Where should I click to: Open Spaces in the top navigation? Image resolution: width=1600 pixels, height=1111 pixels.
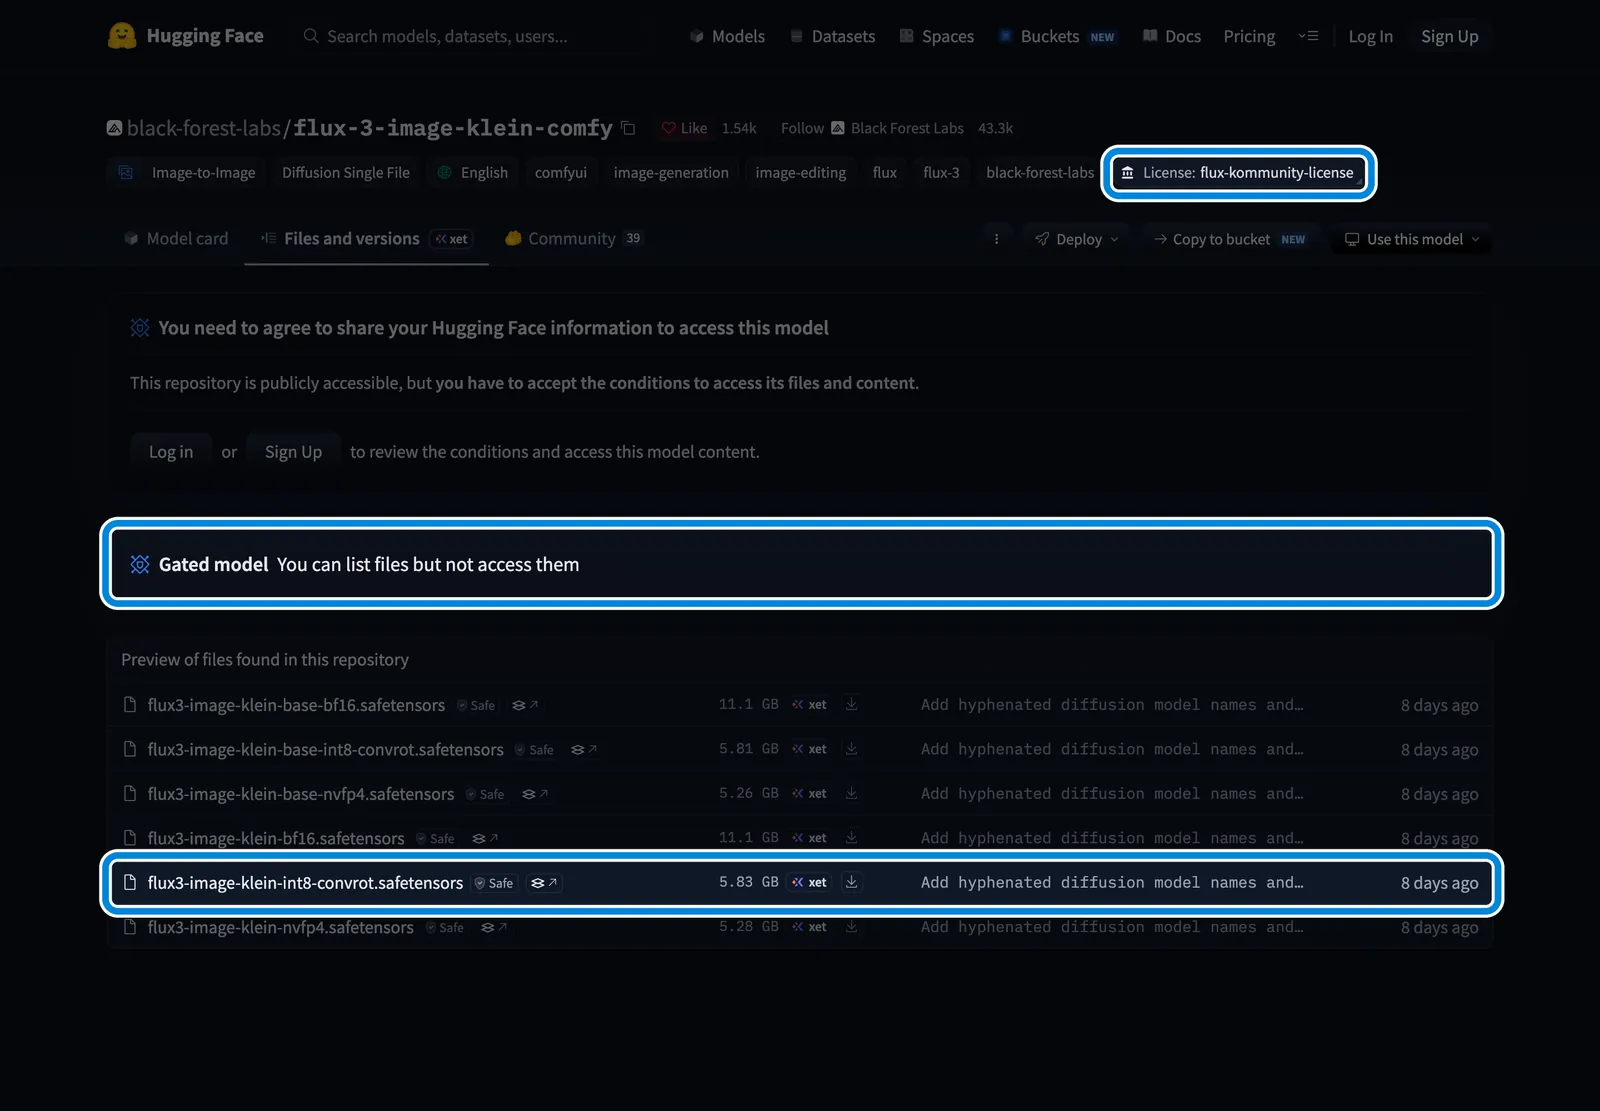tap(936, 36)
